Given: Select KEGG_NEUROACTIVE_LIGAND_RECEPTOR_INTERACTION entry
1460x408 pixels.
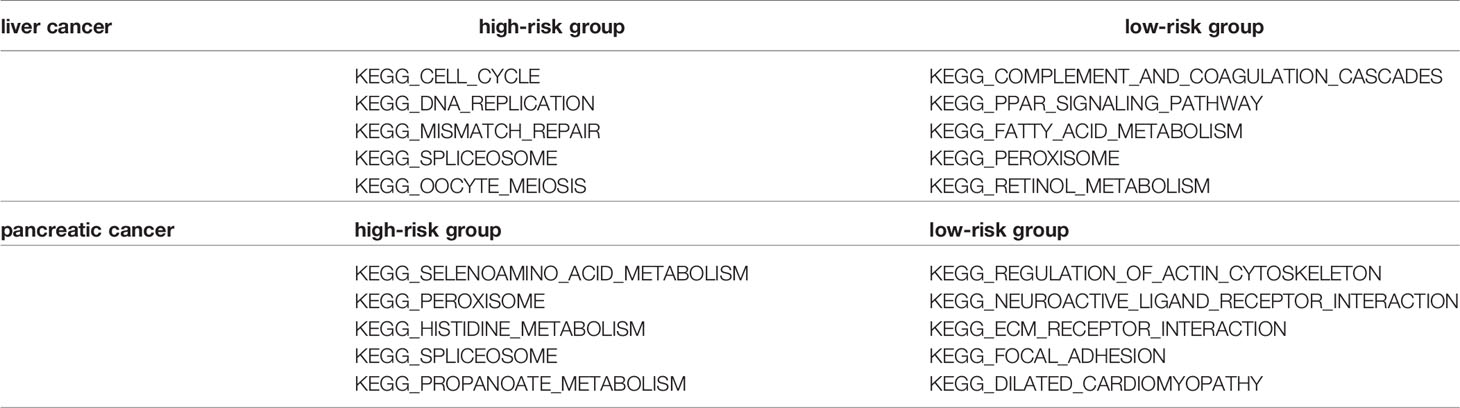Looking at the screenshot, I should tap(1194, 301).
